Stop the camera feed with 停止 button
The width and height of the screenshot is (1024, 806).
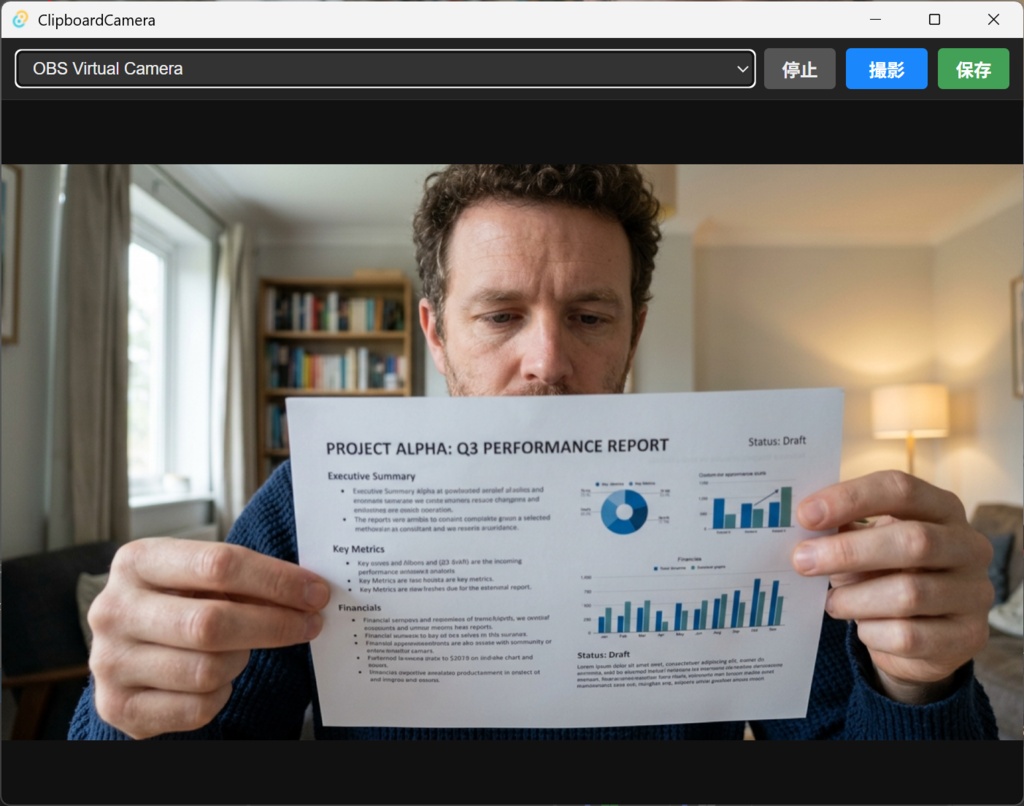(799, 69)
